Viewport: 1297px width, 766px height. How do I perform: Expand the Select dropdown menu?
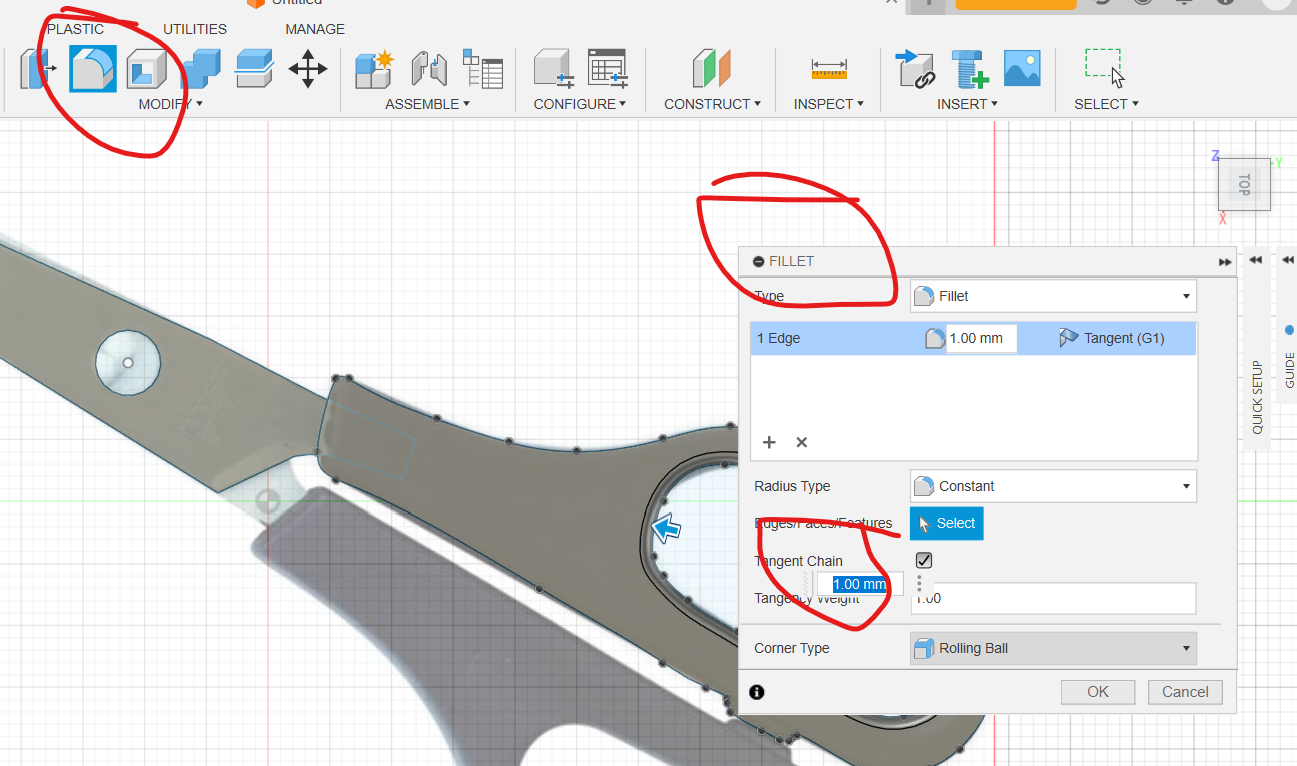pyautogui.click(x=1106, y=104)
